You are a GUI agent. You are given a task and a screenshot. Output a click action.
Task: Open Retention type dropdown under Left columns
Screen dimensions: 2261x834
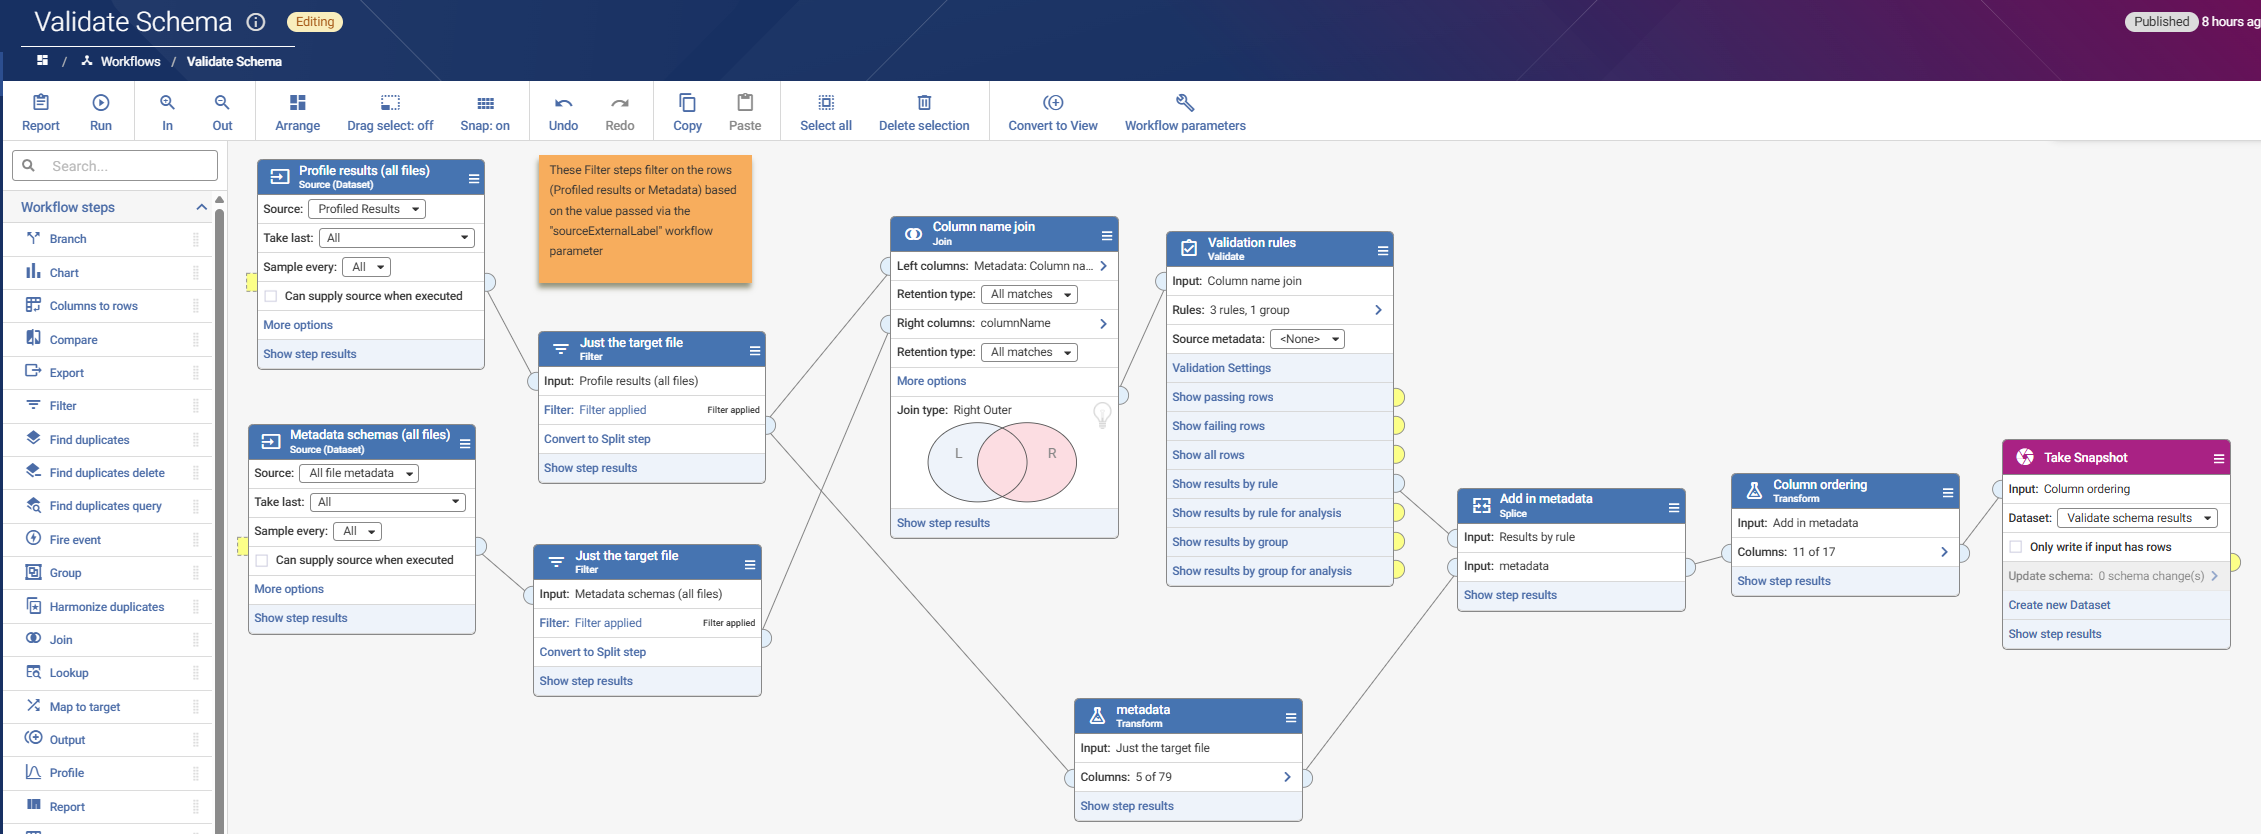point(1029,294)
